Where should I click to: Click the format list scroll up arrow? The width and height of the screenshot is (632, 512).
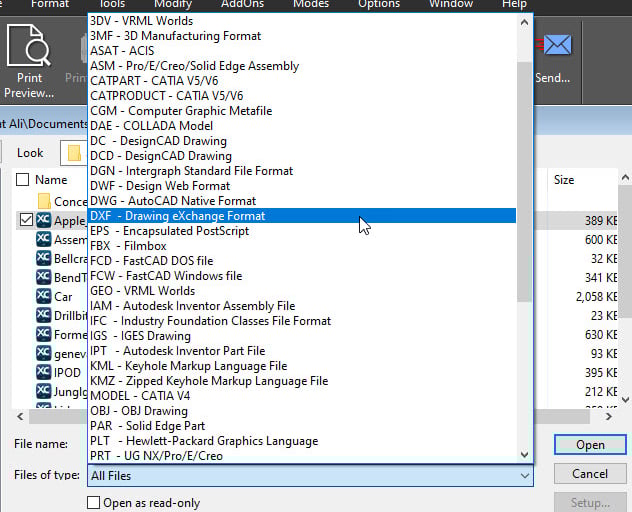524,23
